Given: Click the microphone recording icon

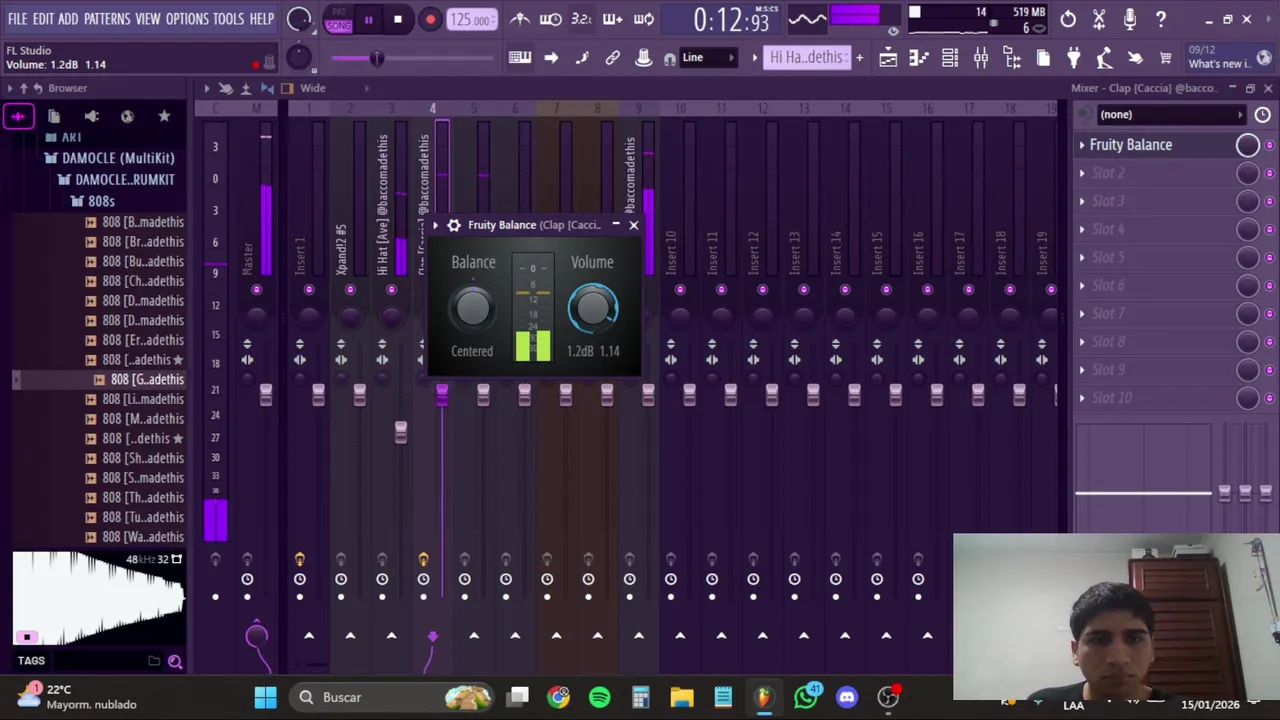Looking at the screenshot, I should [x=1130, y=19].
